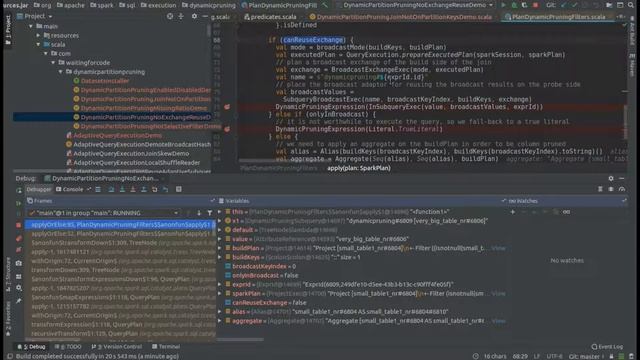
Task: Click Rerun icon in debug side toolbar
Action: [x=19, y=191]
